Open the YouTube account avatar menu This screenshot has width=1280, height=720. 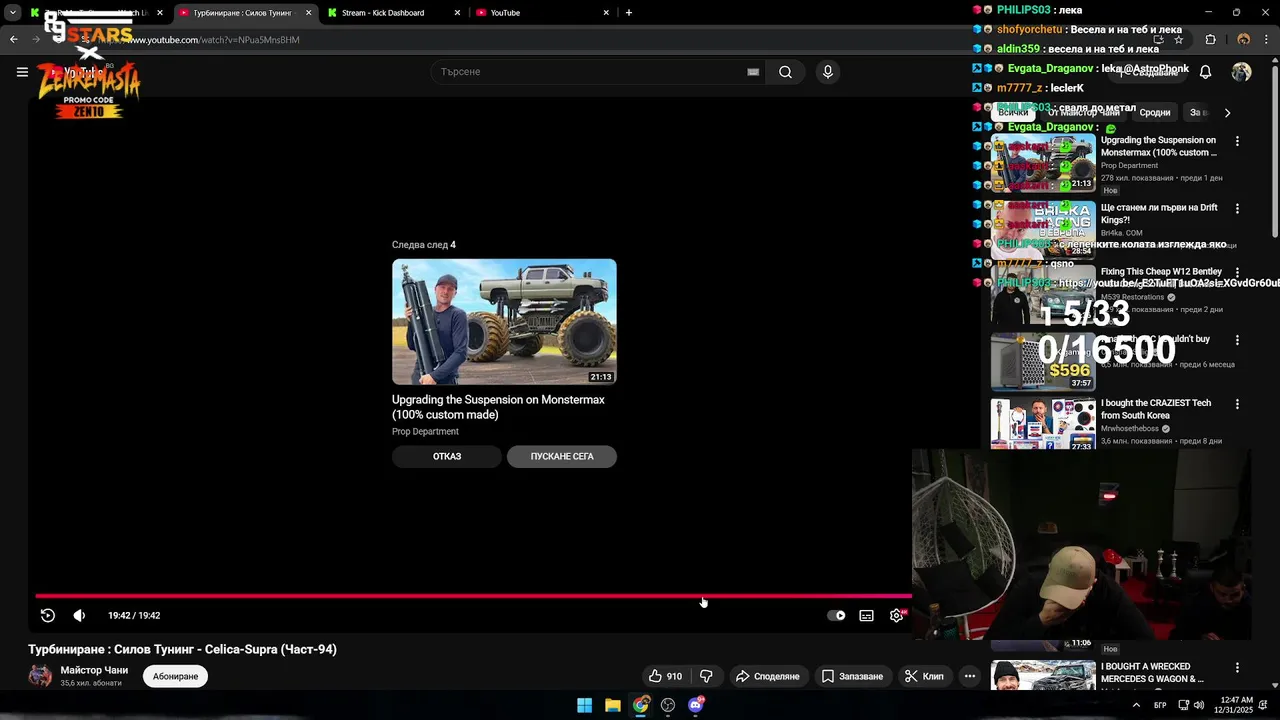(1241, 72)
